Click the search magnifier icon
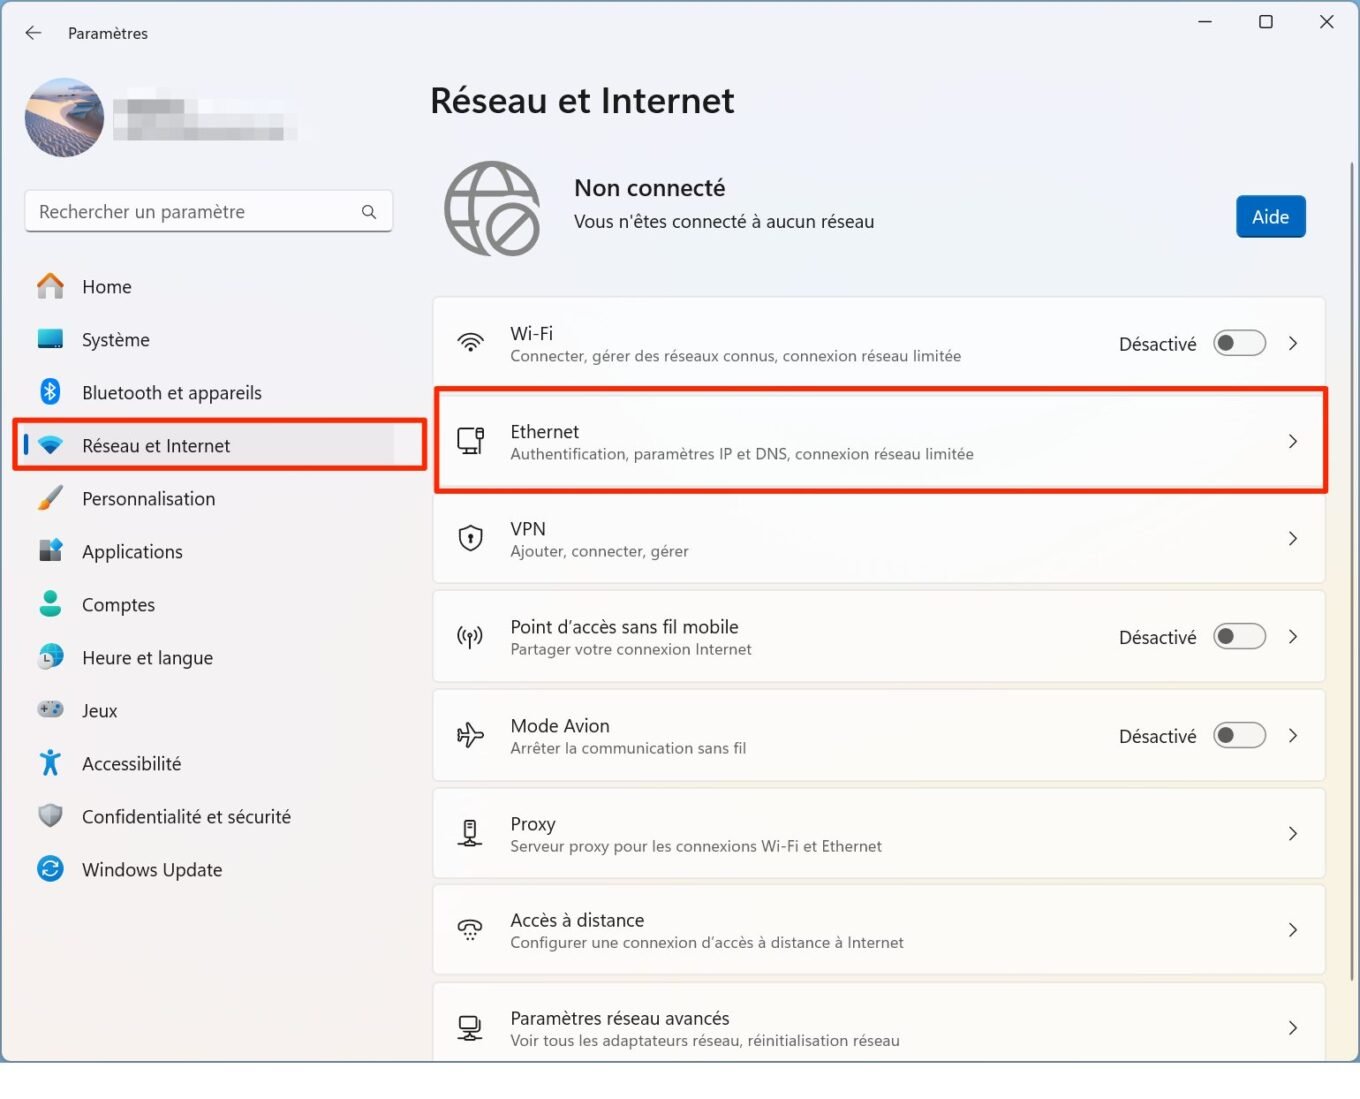This screenshot has height=1099, width=1360. [x=369, y=212]
